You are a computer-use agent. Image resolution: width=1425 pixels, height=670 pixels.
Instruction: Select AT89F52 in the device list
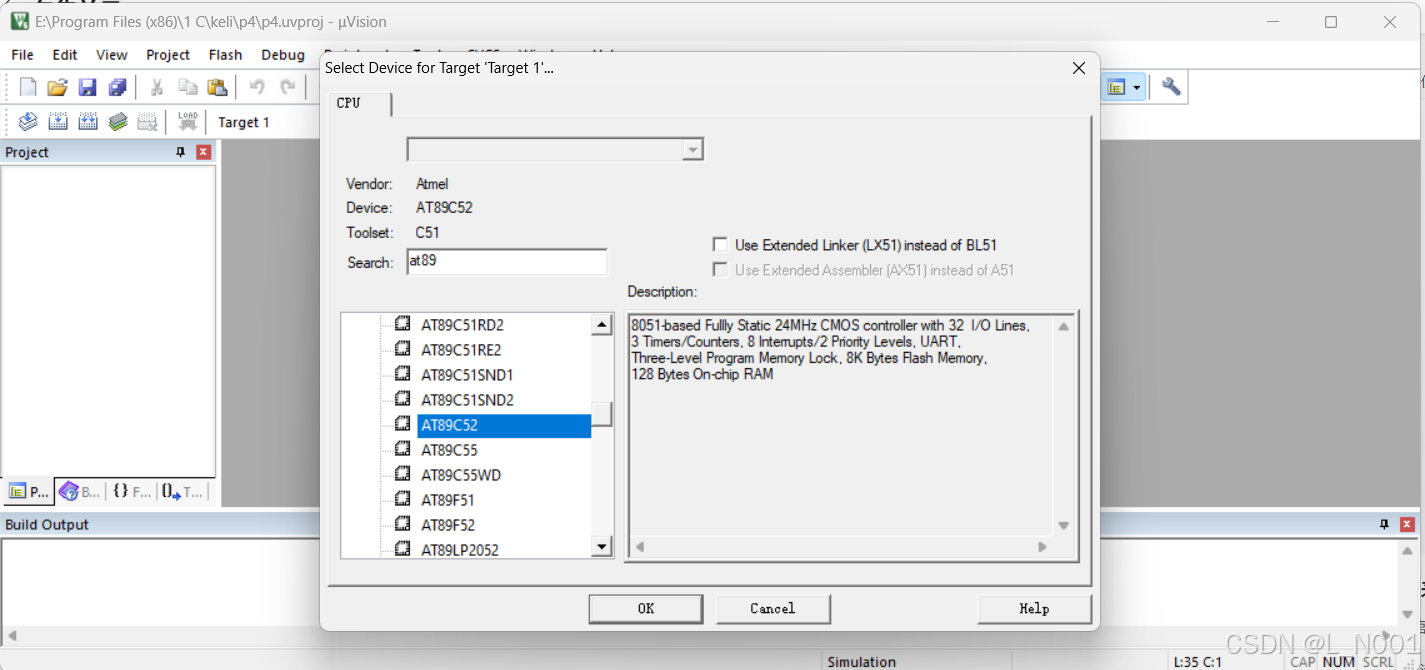point(447,525)
